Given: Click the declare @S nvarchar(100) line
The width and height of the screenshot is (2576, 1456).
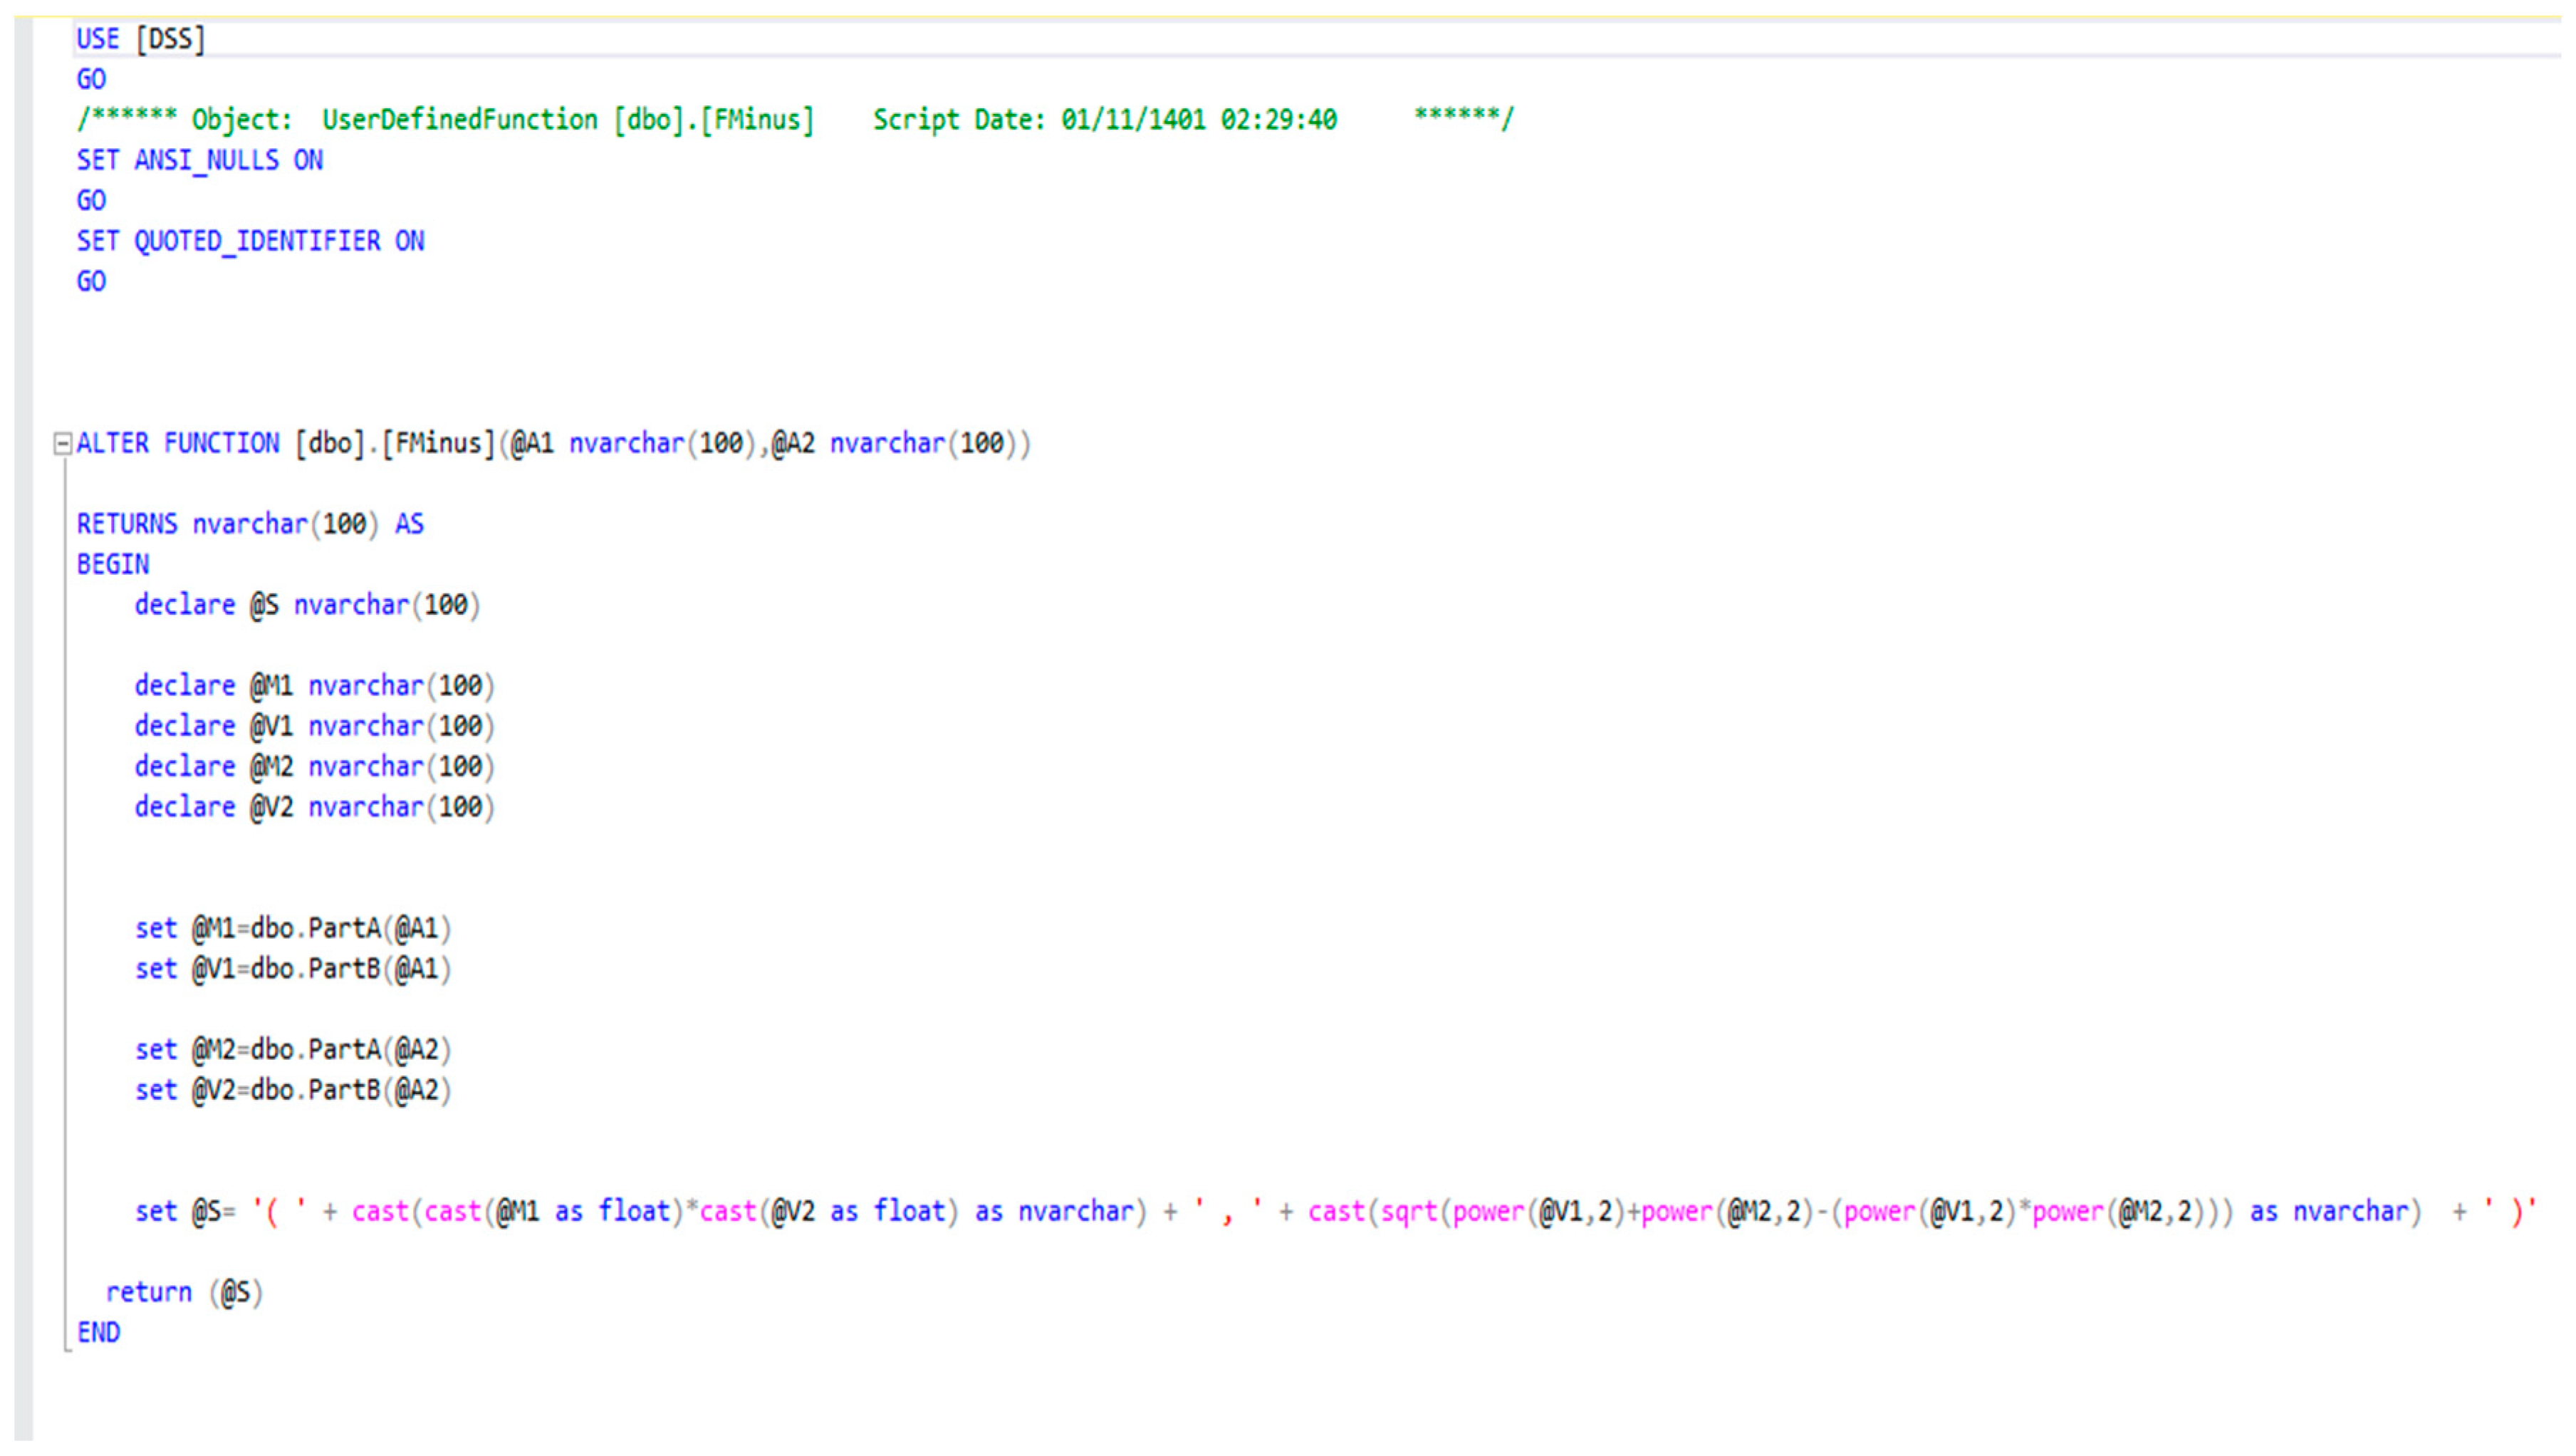Looking at the screenshot, I should point(307,605).
